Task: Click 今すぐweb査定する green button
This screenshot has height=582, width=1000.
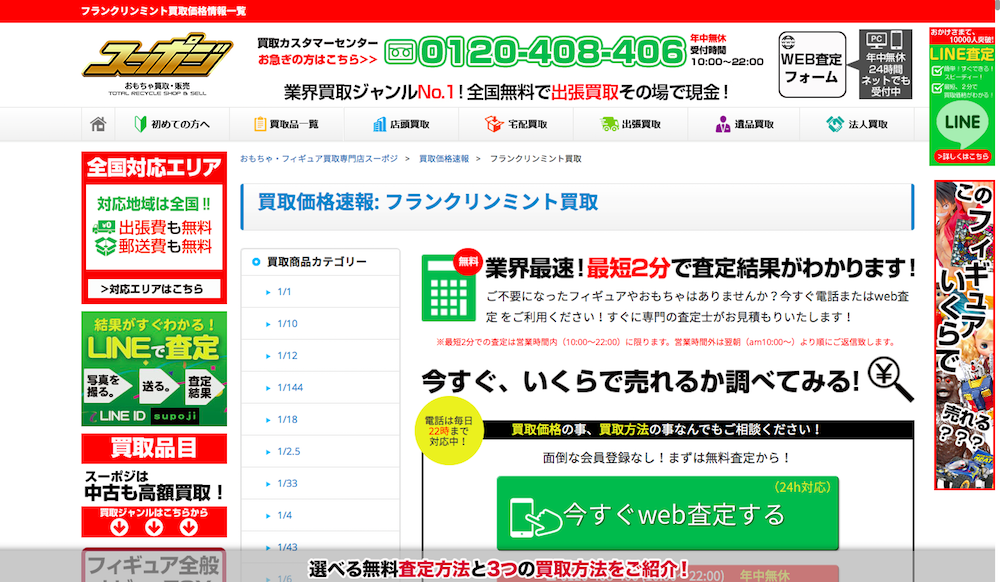Action: coord(668,513)
